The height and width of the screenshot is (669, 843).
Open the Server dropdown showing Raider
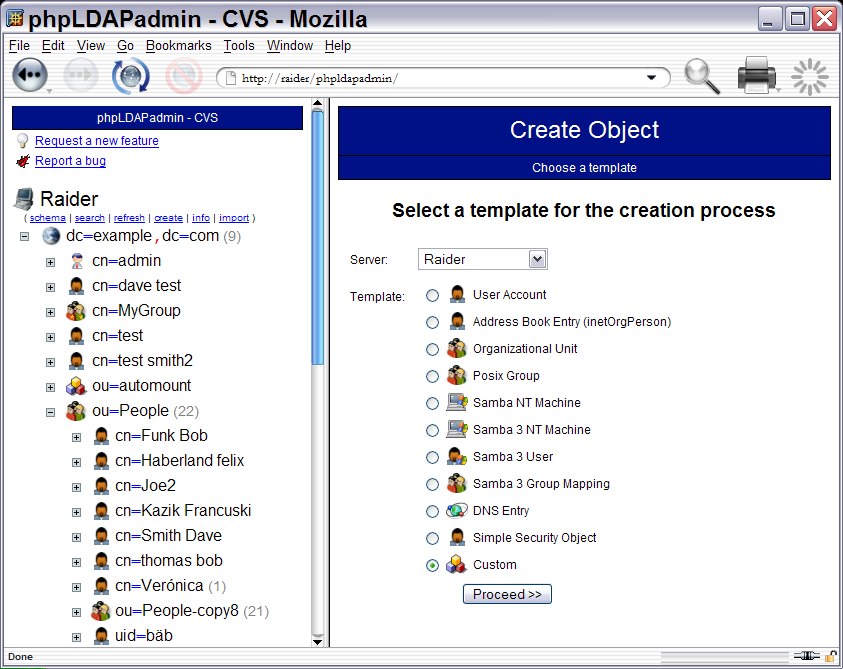(482, 260)
